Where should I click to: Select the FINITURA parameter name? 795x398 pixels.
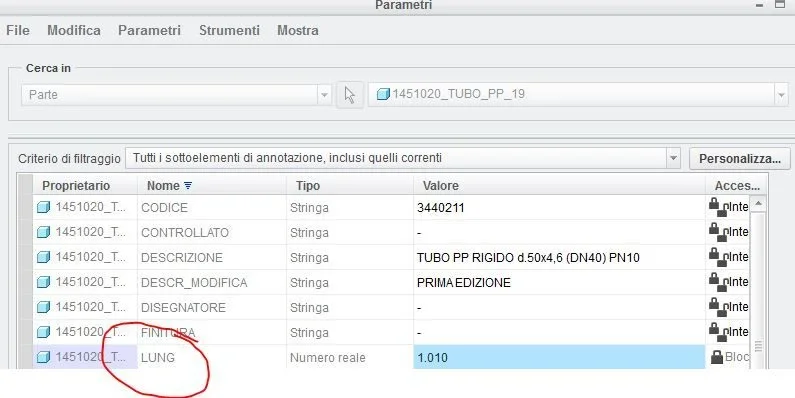[168, 333]
